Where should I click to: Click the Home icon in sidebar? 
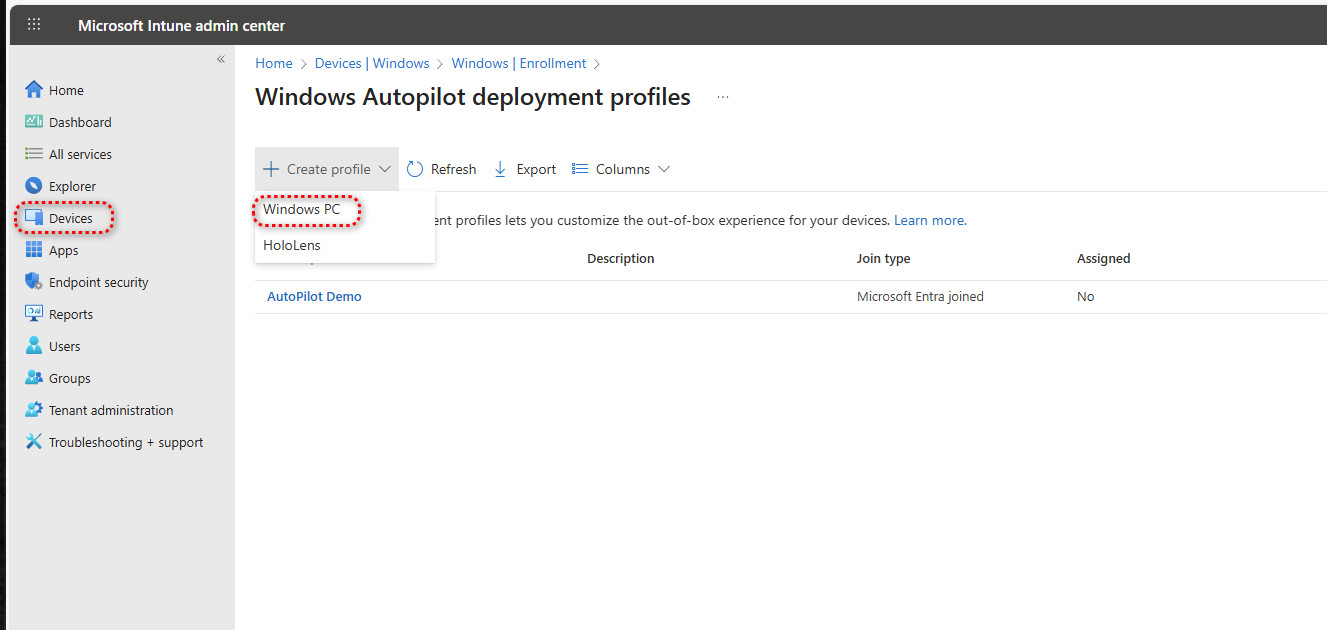[34, 90]
